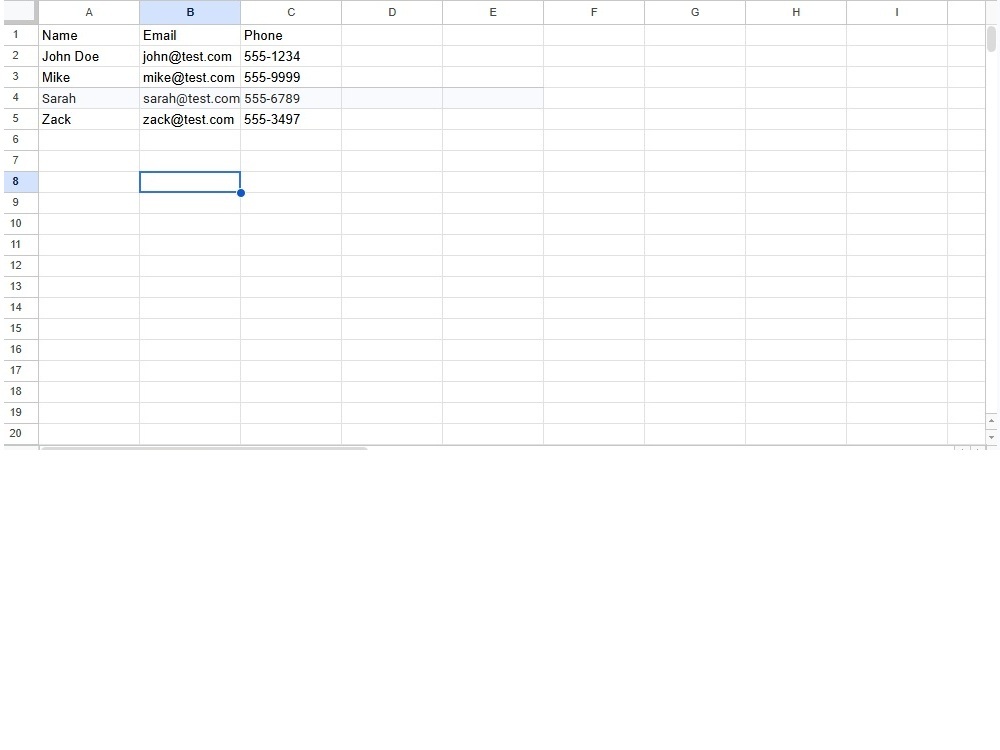Viewport: 1000px width, 750px height.
Task: Select entire column C header
Action: tap(291, 12)
